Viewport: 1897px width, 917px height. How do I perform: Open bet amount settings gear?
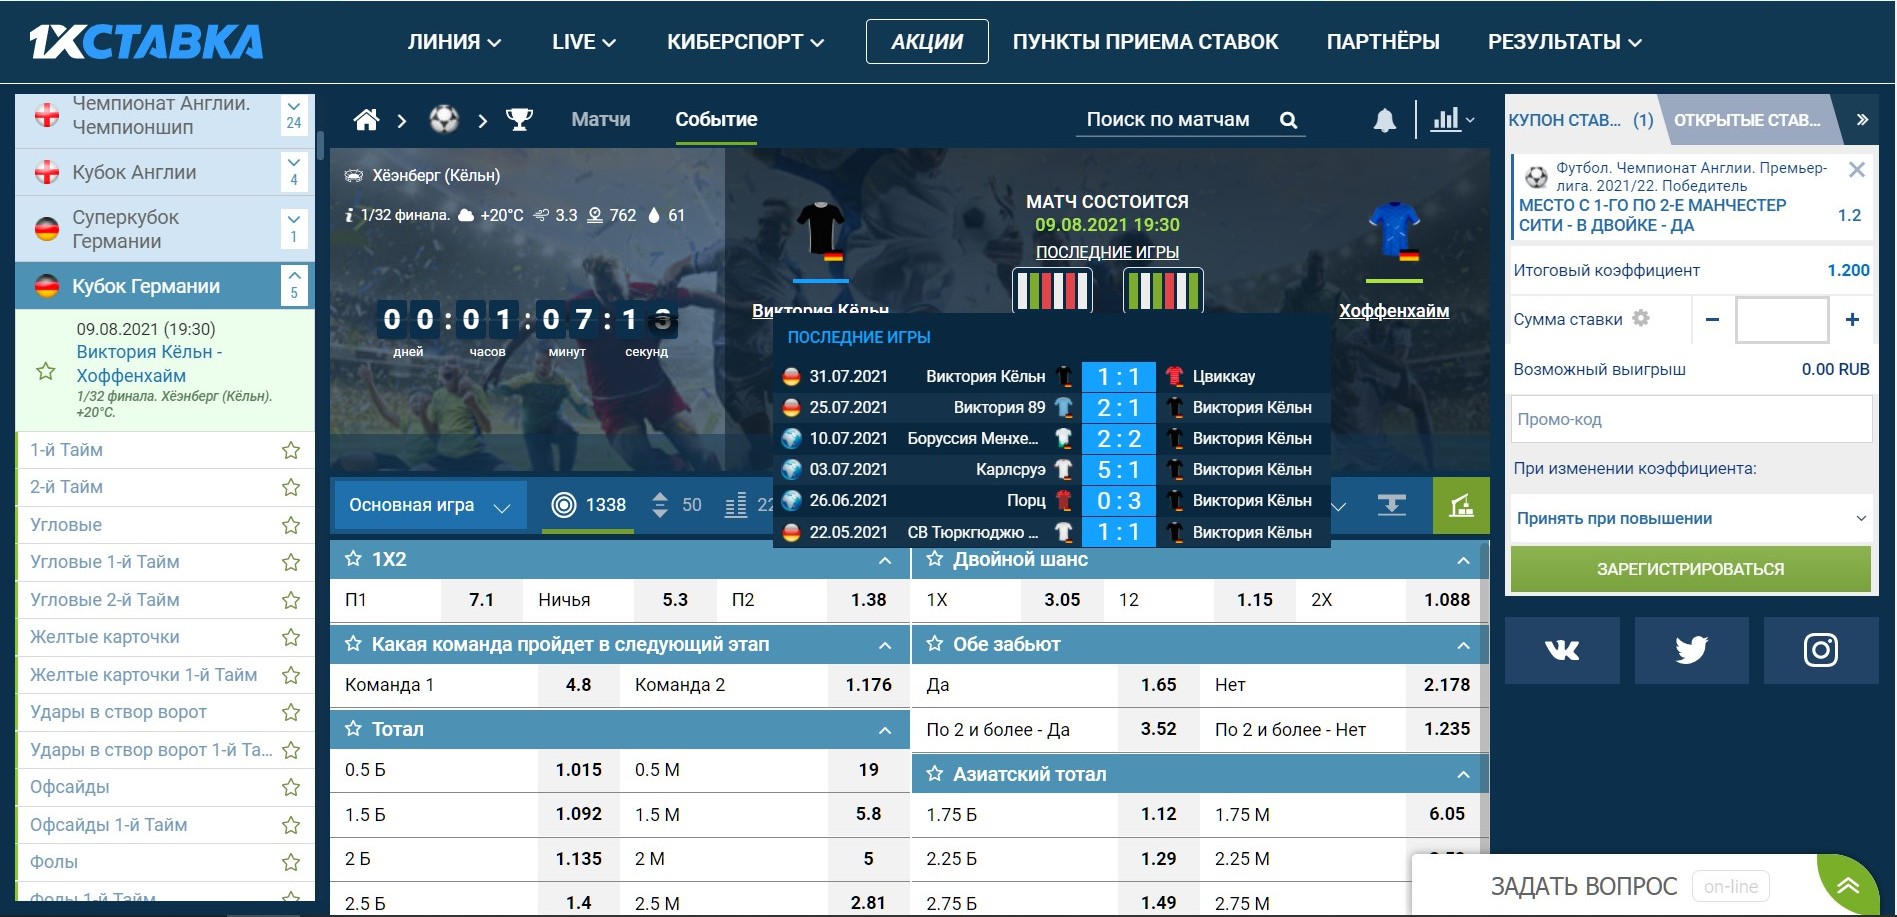[1641, 318]
